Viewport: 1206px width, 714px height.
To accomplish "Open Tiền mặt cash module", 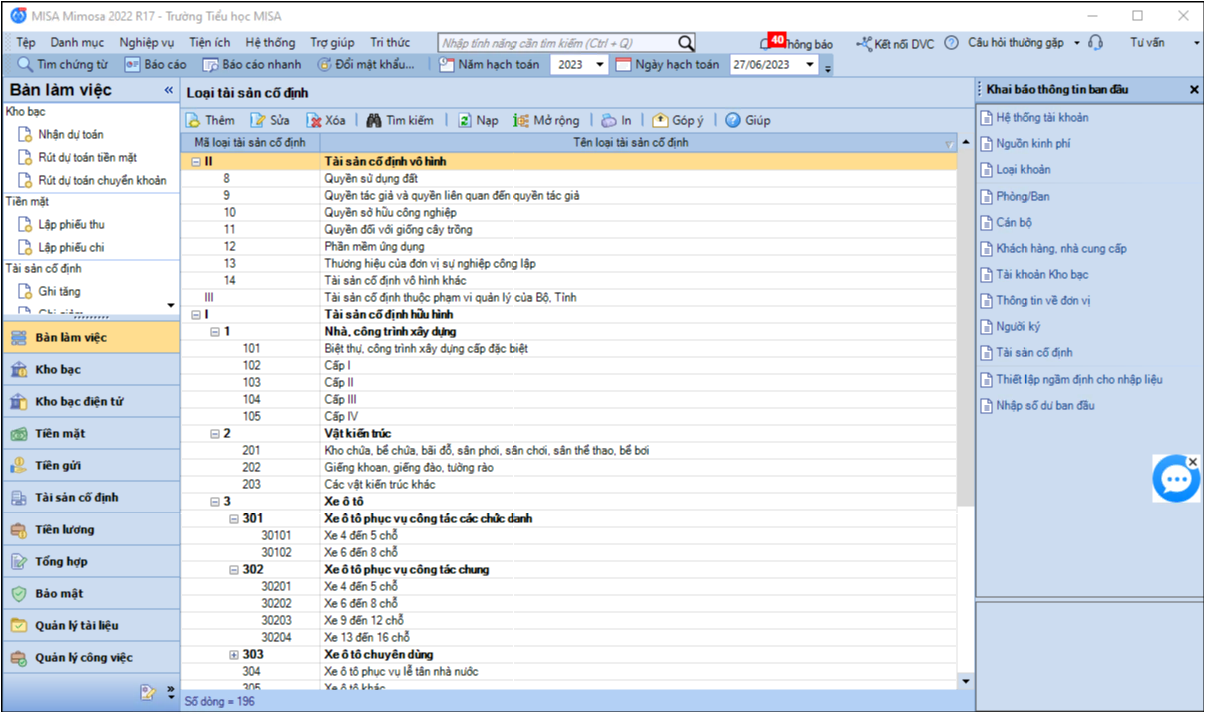I will click(x=91, y=434).
